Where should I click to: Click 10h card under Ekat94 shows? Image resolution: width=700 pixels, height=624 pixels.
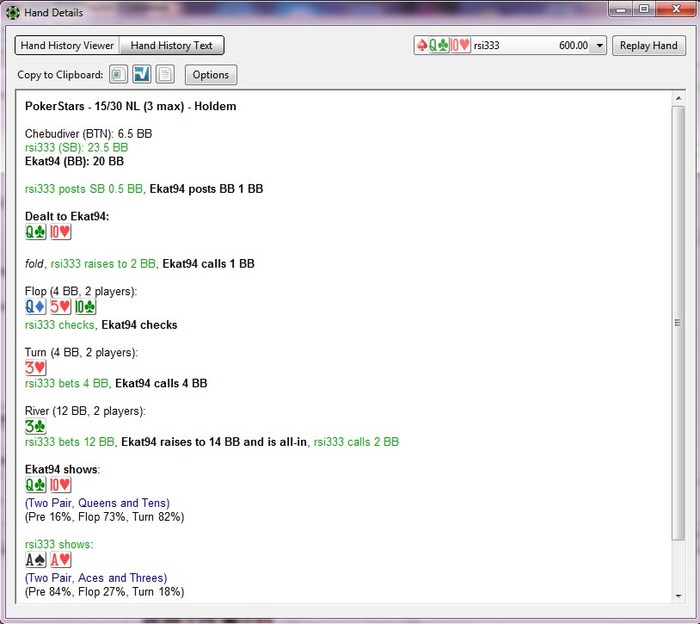[x=60, y=485]
